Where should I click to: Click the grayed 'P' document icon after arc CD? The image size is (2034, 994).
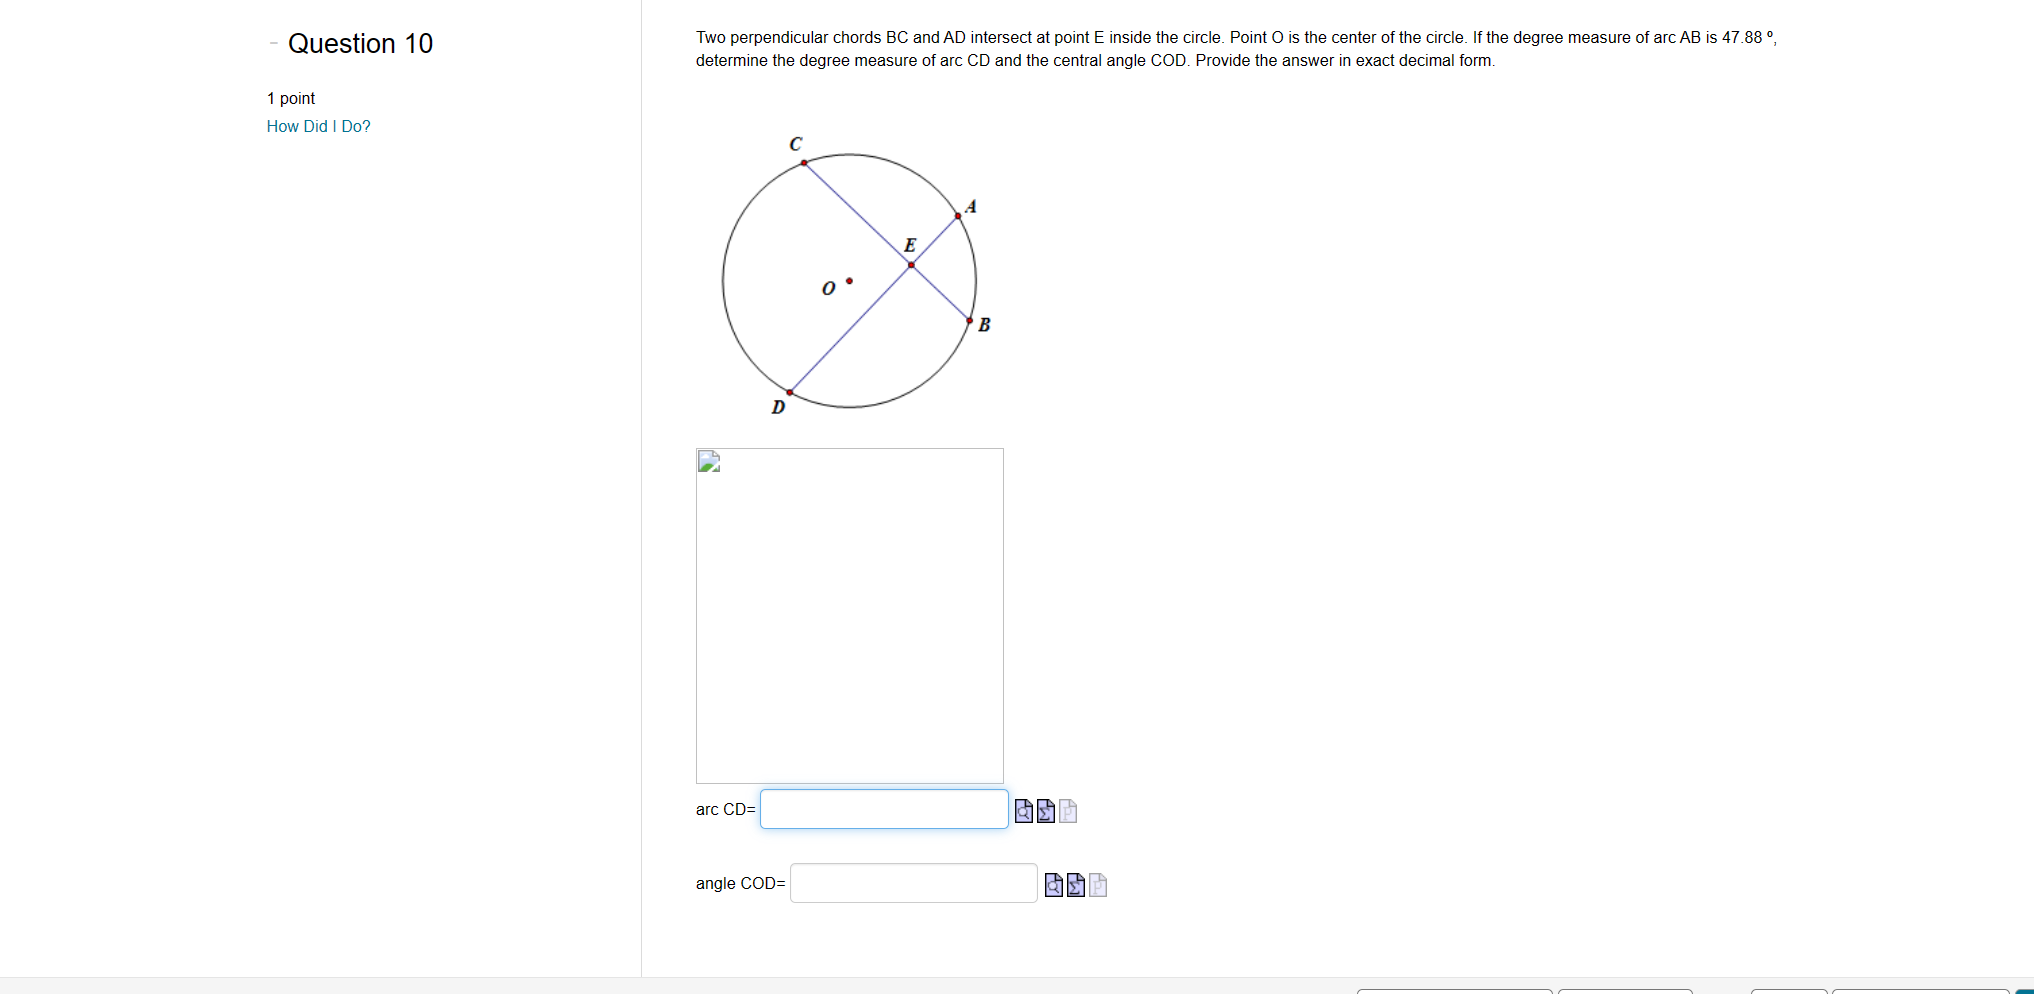coord(1068,811)
